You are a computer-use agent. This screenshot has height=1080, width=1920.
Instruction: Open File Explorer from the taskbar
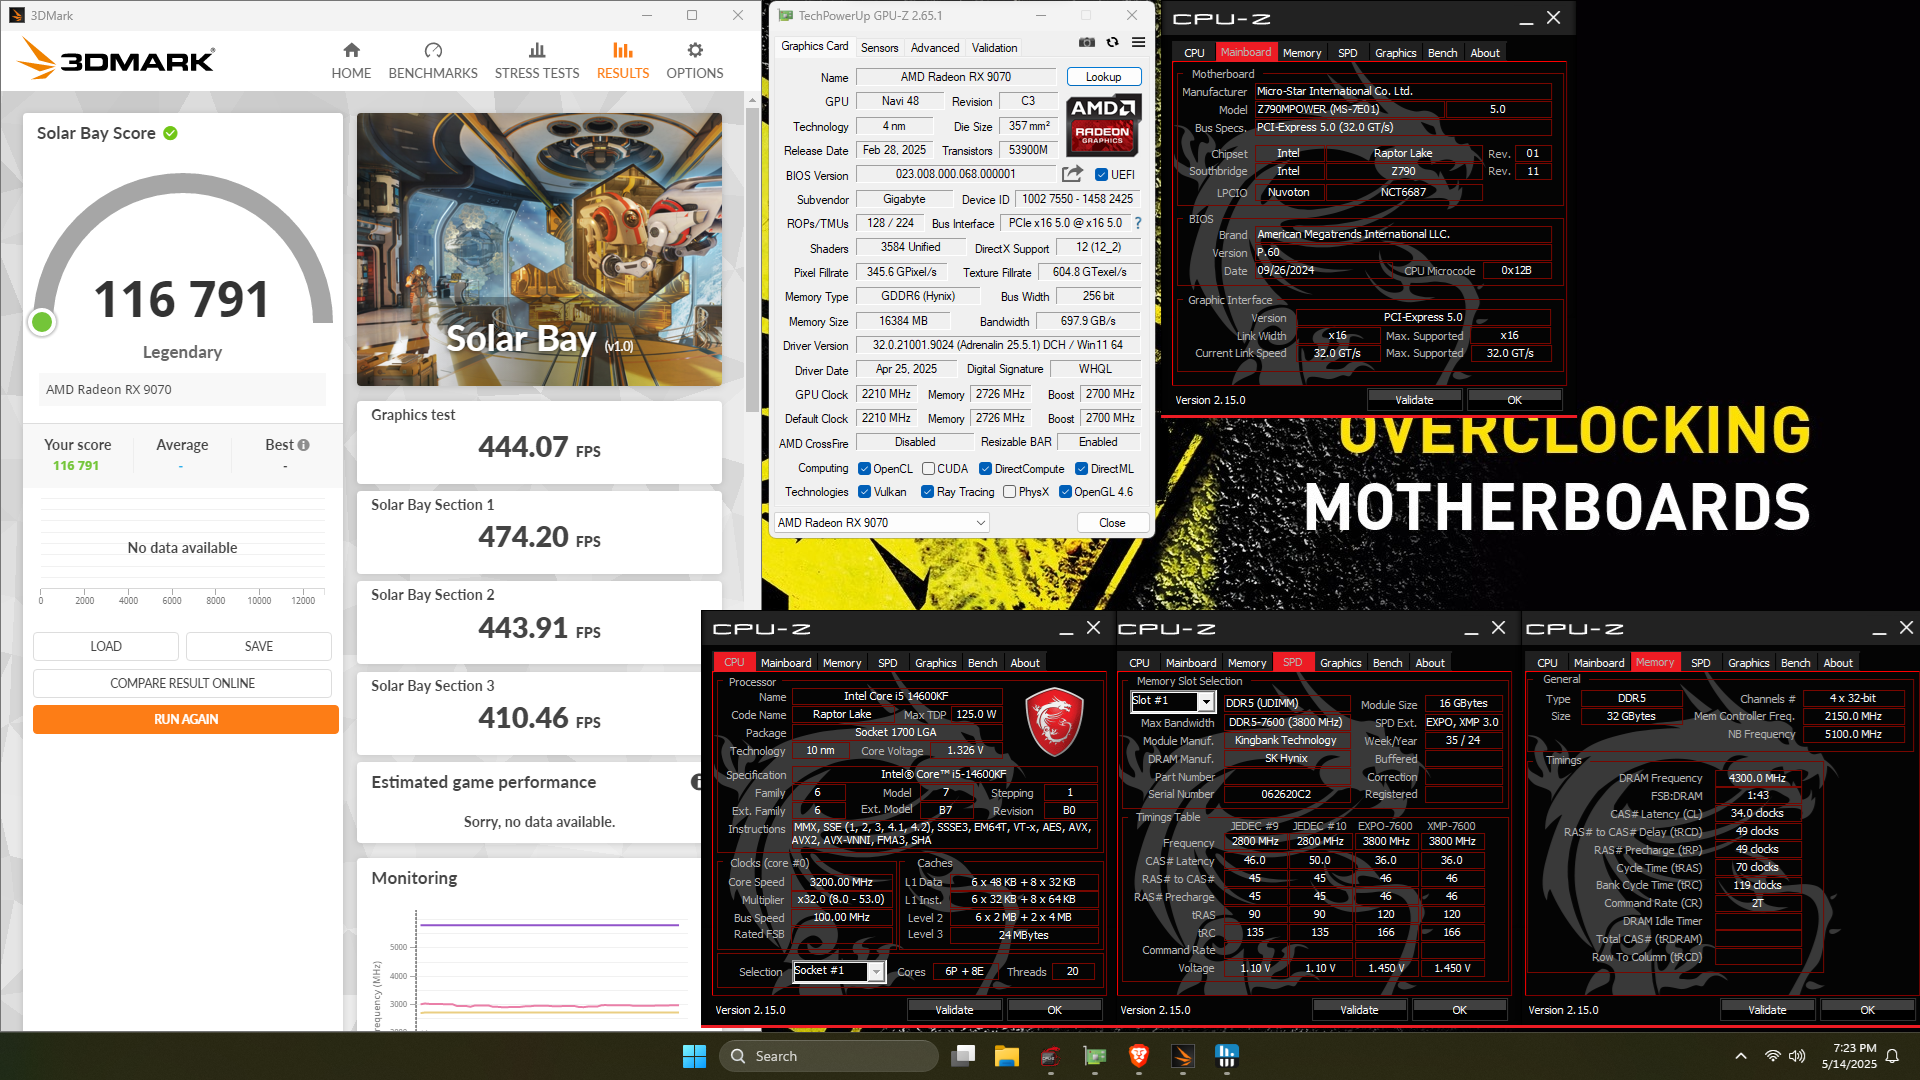coord(1006,1056)
